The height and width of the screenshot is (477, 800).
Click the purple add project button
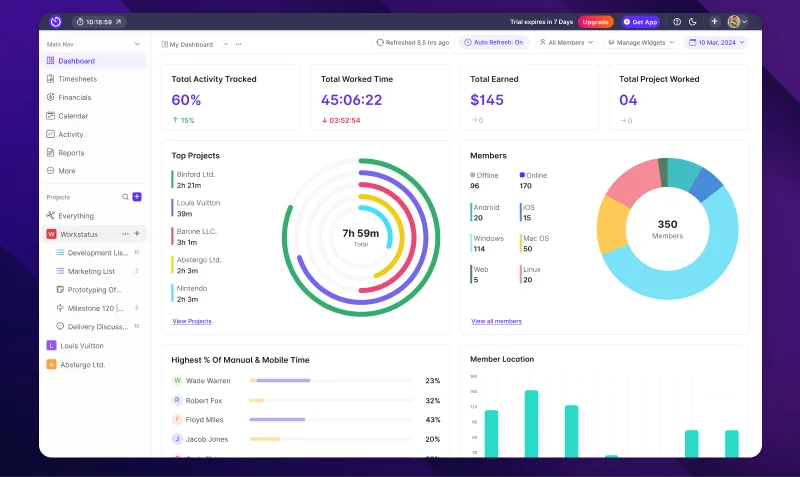point(137,197)
